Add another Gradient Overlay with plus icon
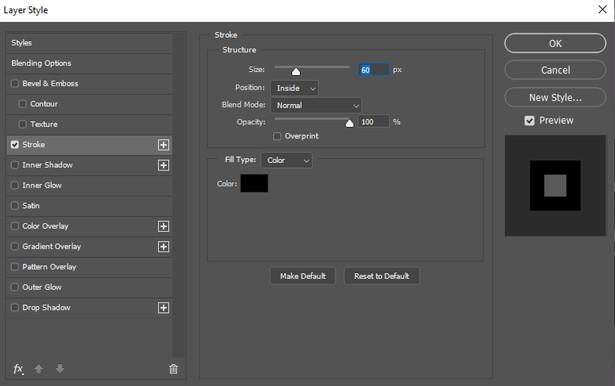Image resolution: width=615 pixels, height=386 pixels. pos(164,247)
